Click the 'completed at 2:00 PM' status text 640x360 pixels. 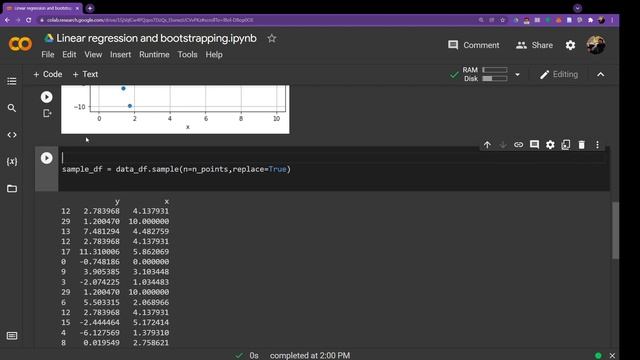tap(310, 356)
